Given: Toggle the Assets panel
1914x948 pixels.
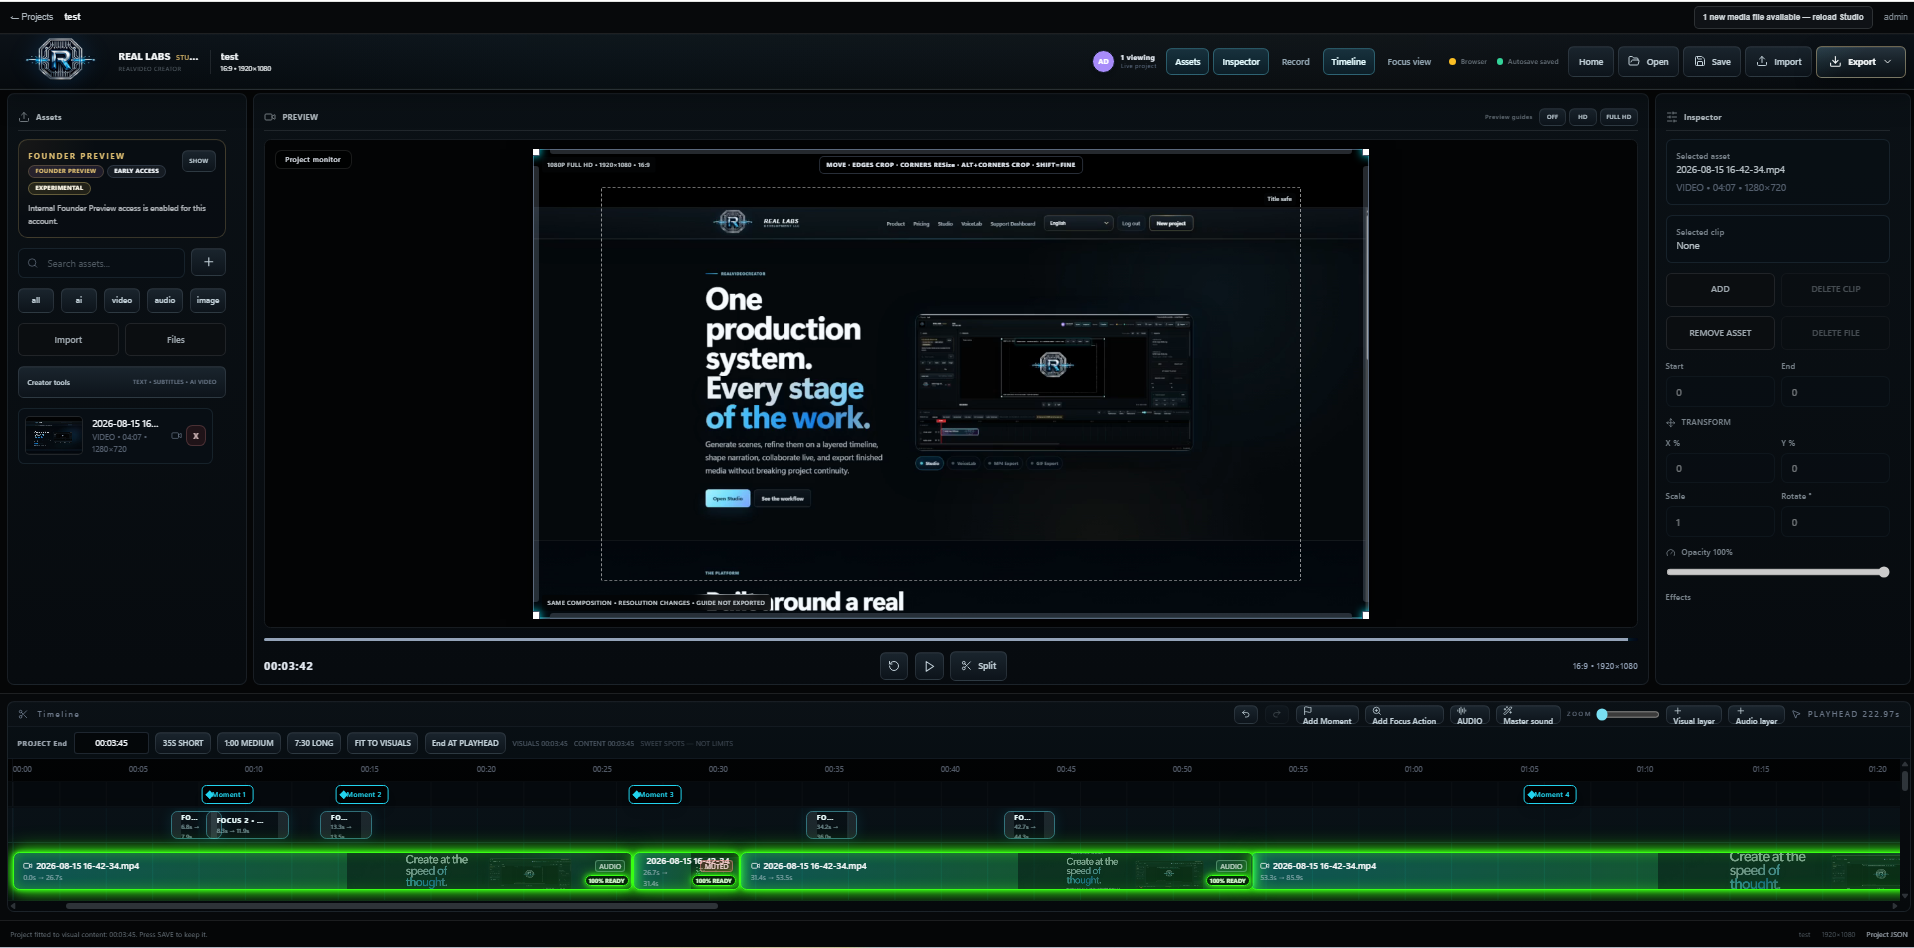Looking at the screenshot, I should click(1187, 62).
